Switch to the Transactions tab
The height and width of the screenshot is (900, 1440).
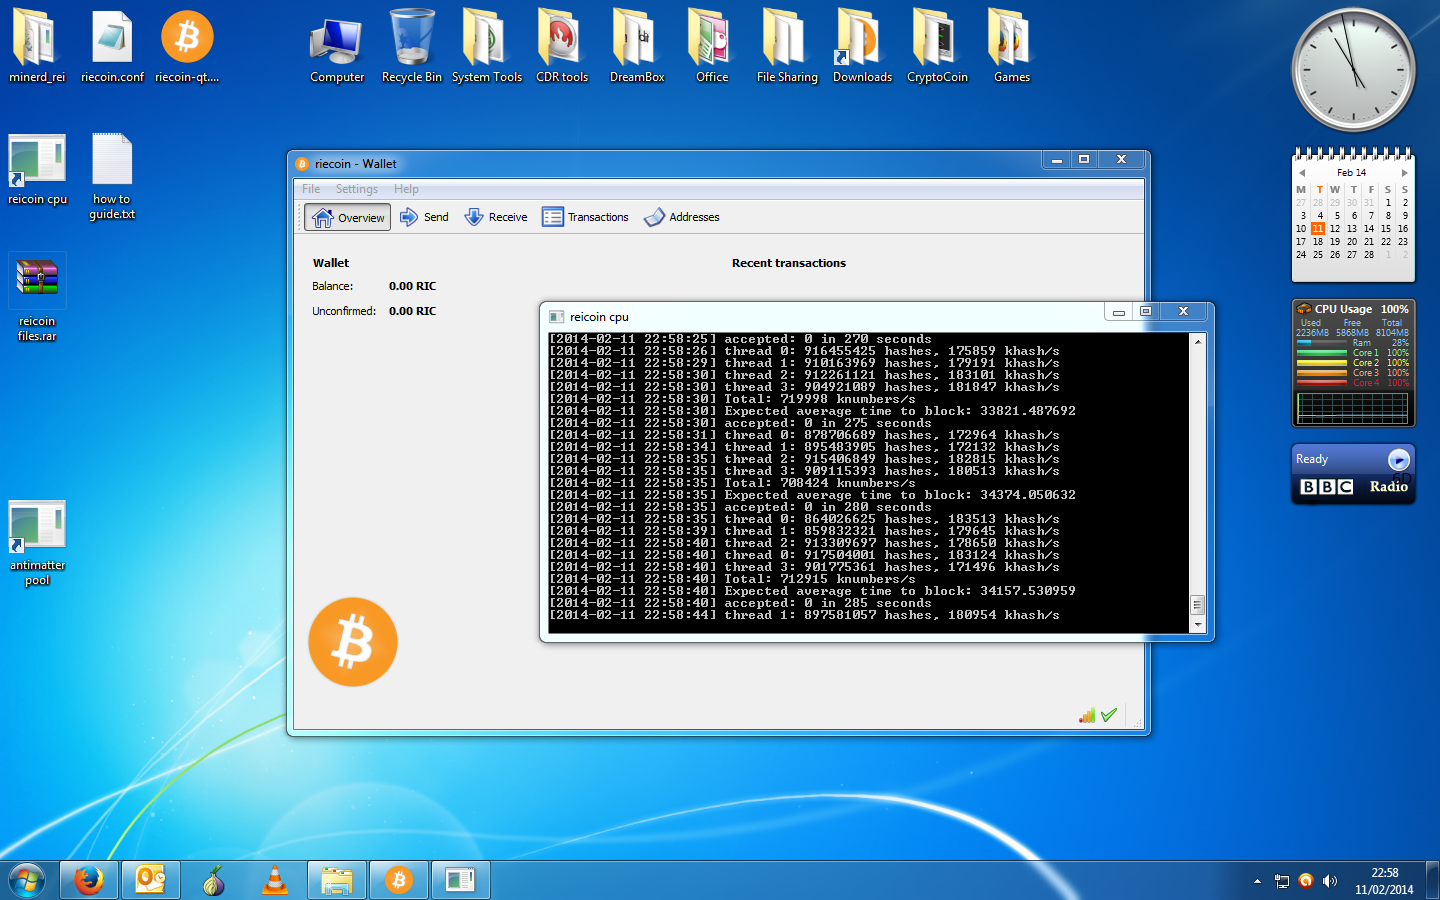pyautogui.click(x=586, y=217)
